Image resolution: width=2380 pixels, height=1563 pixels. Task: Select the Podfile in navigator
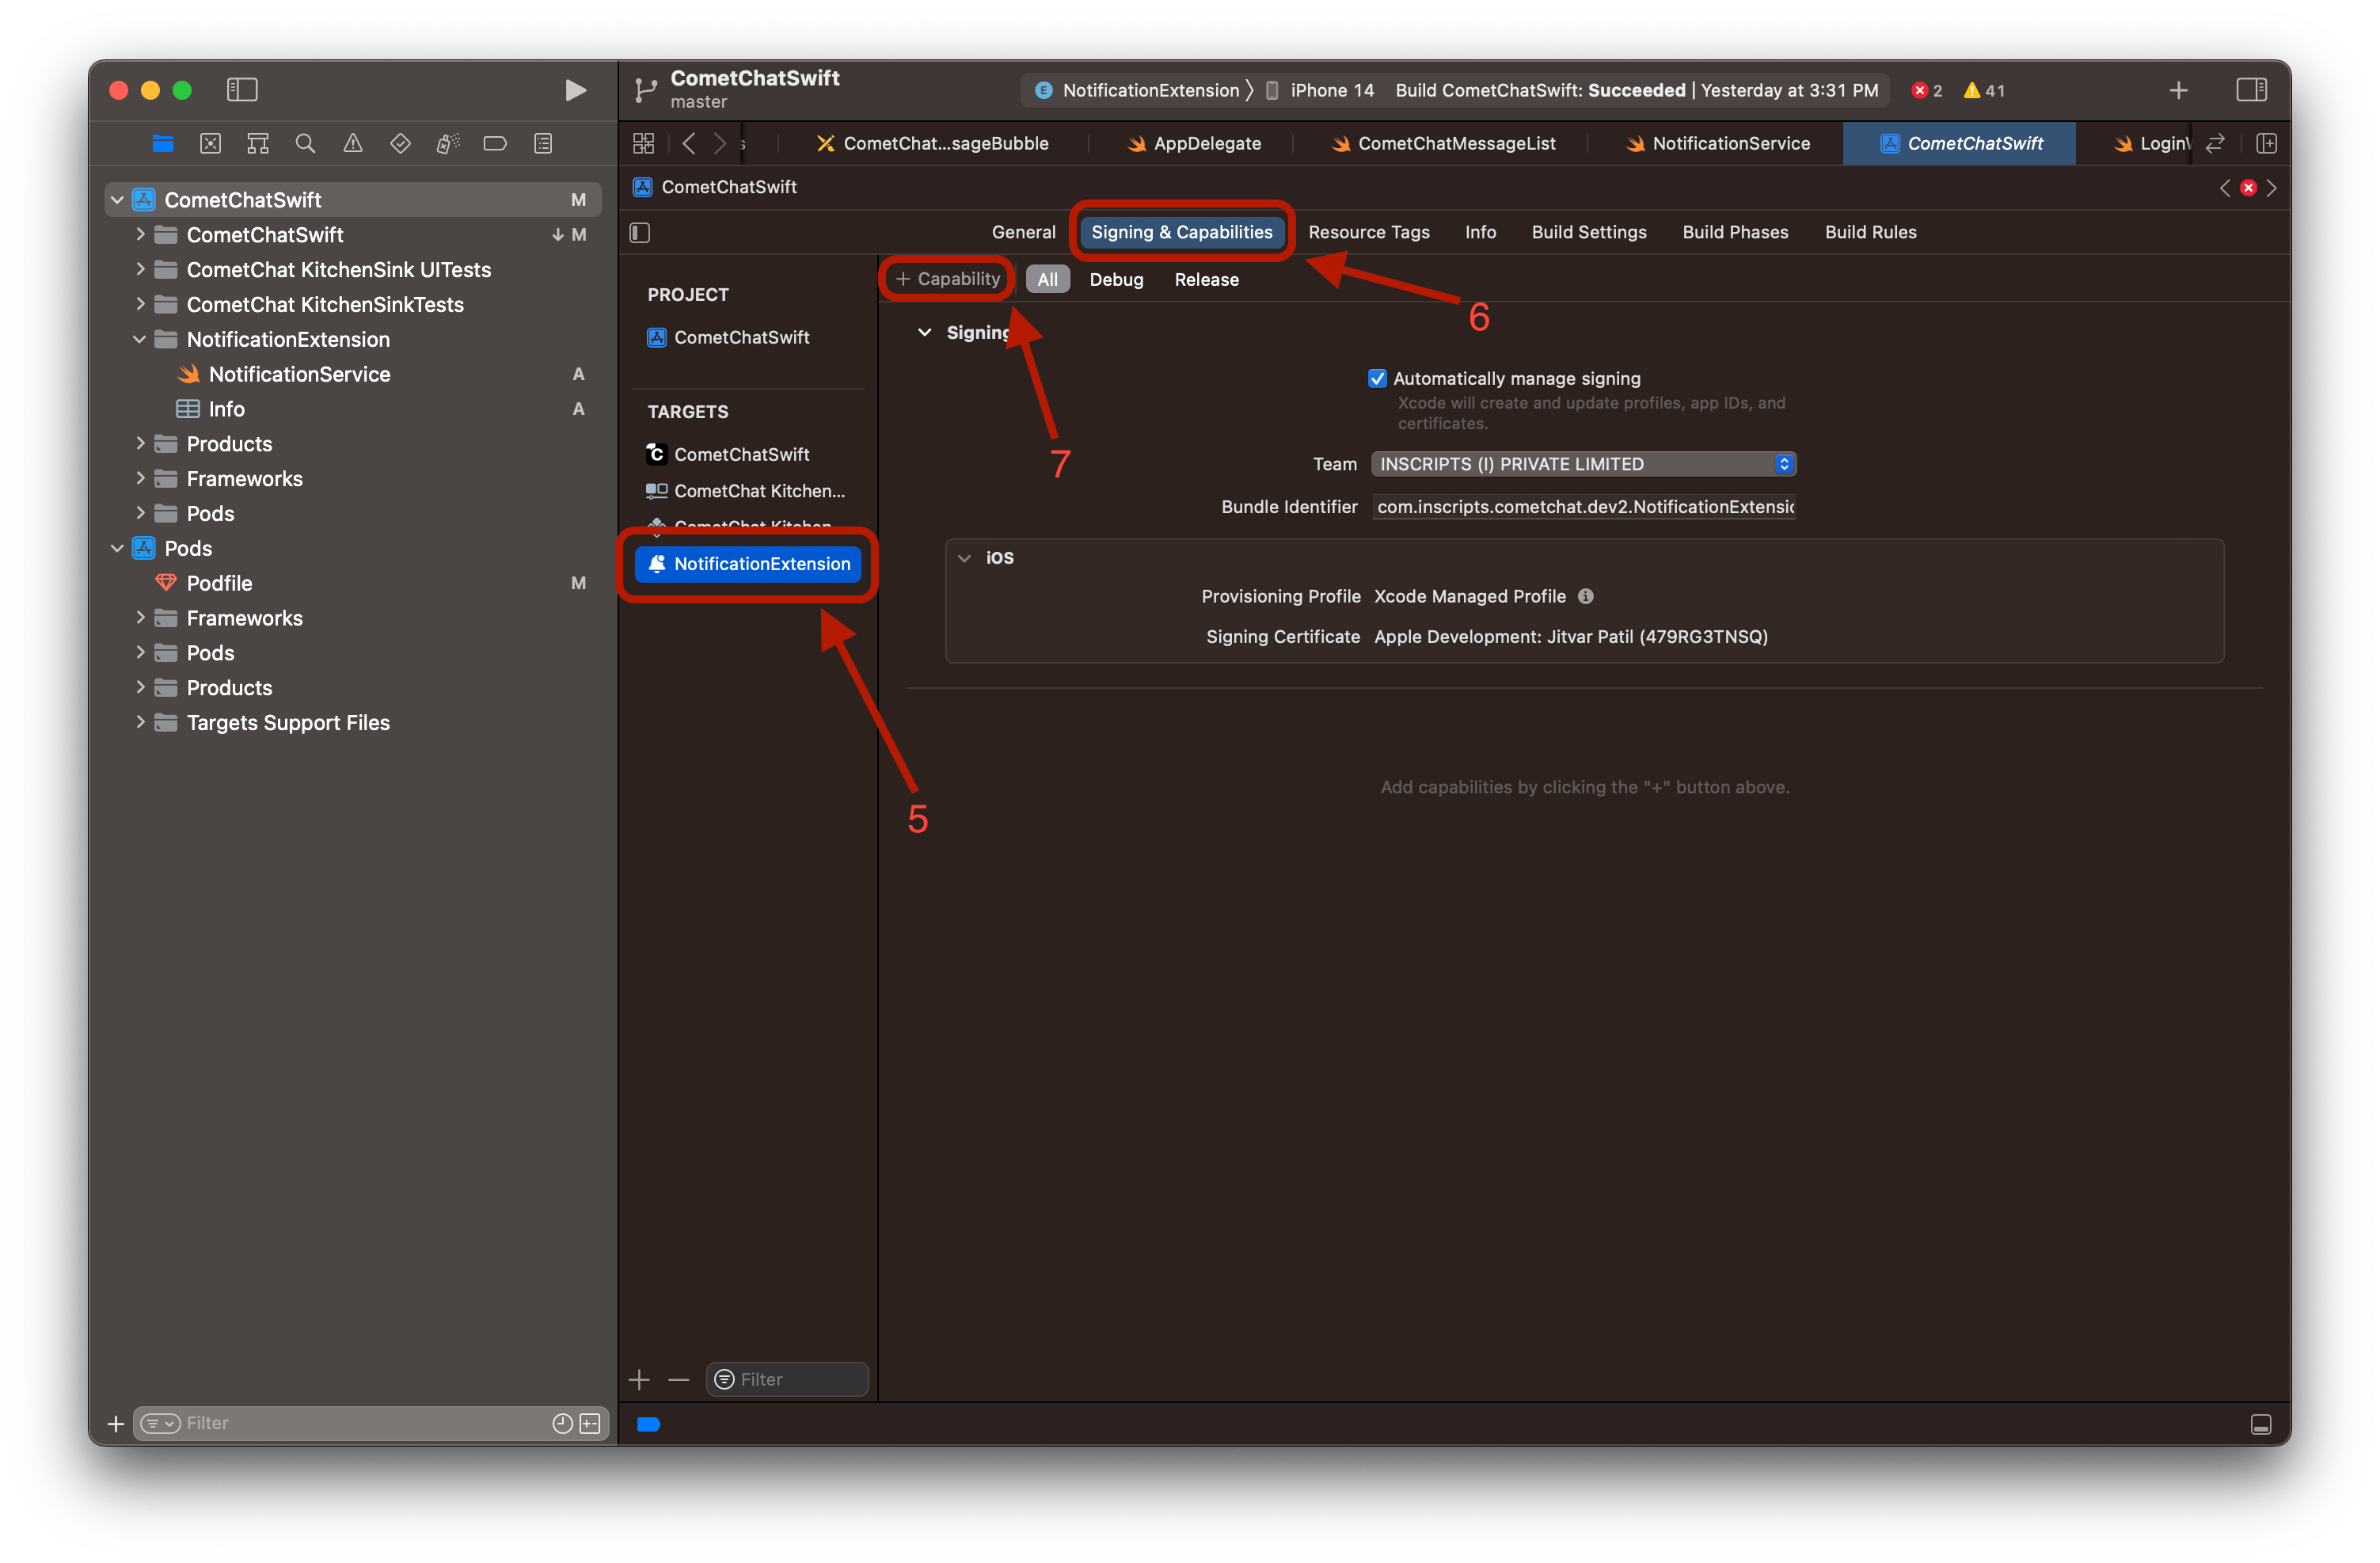click(218, 583)
